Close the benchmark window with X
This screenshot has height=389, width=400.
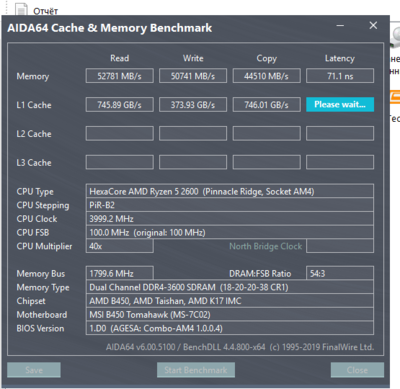click(373, 26)
